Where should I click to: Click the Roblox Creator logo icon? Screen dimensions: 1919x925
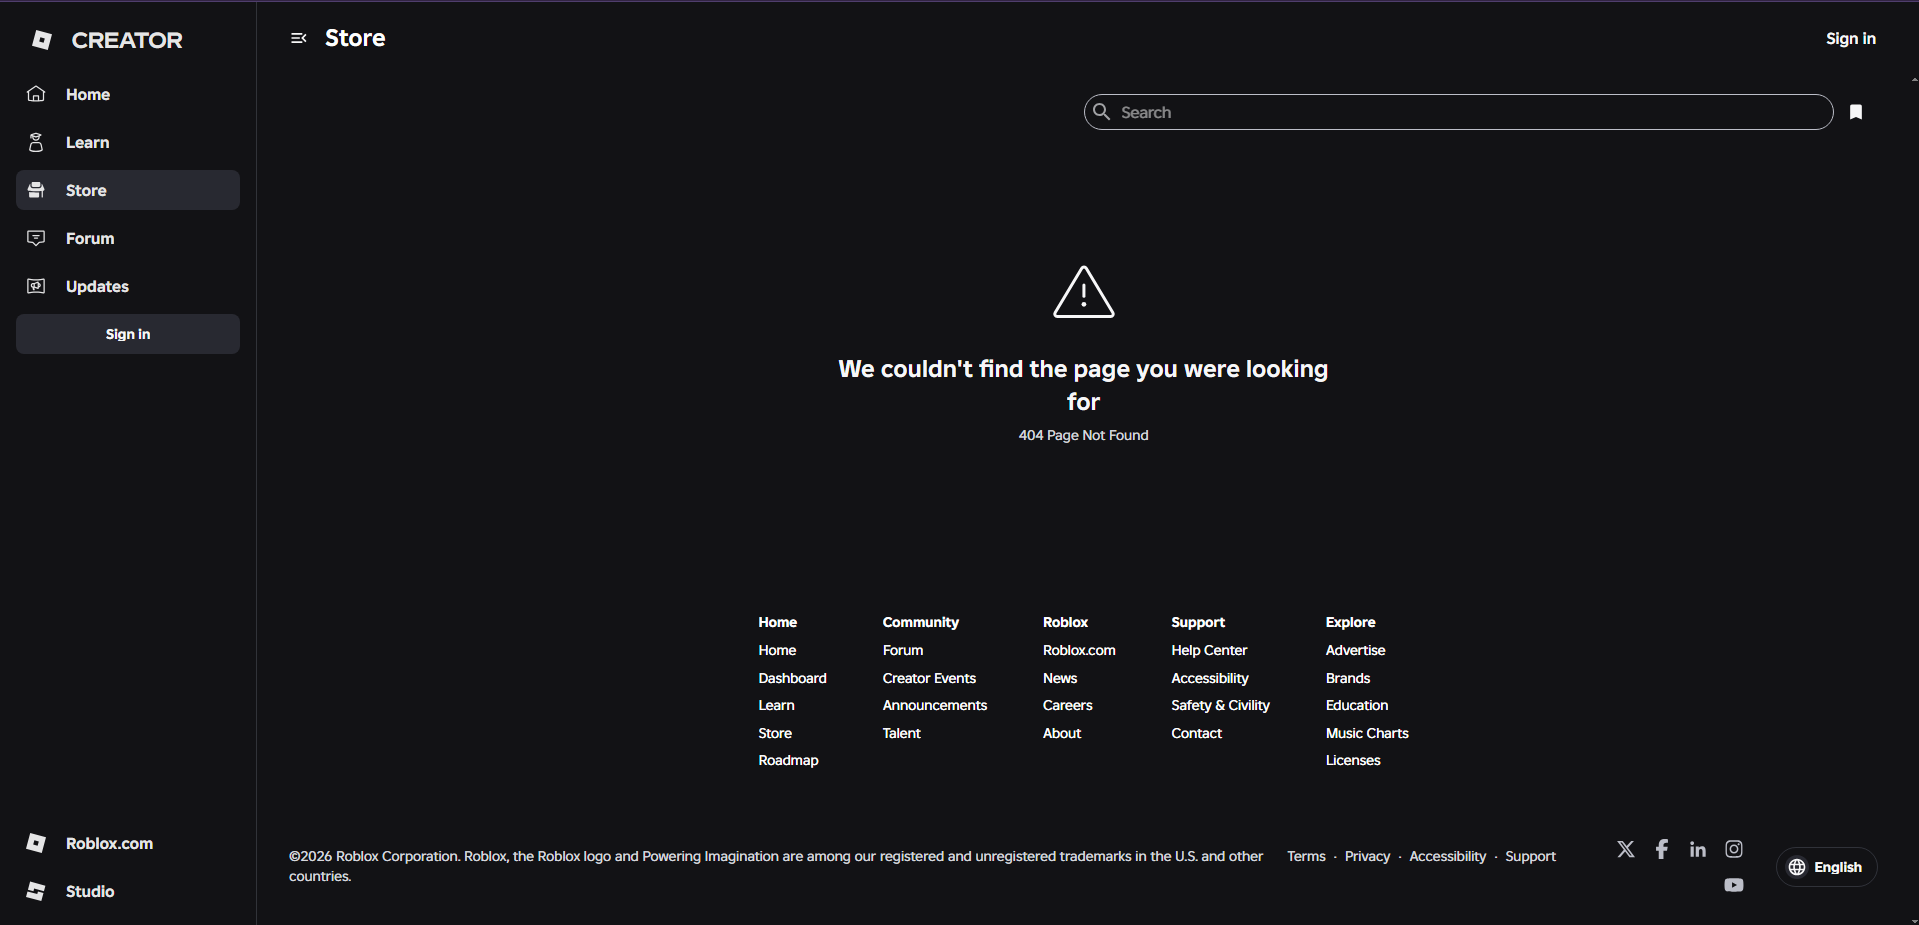(x=42, y=40)
